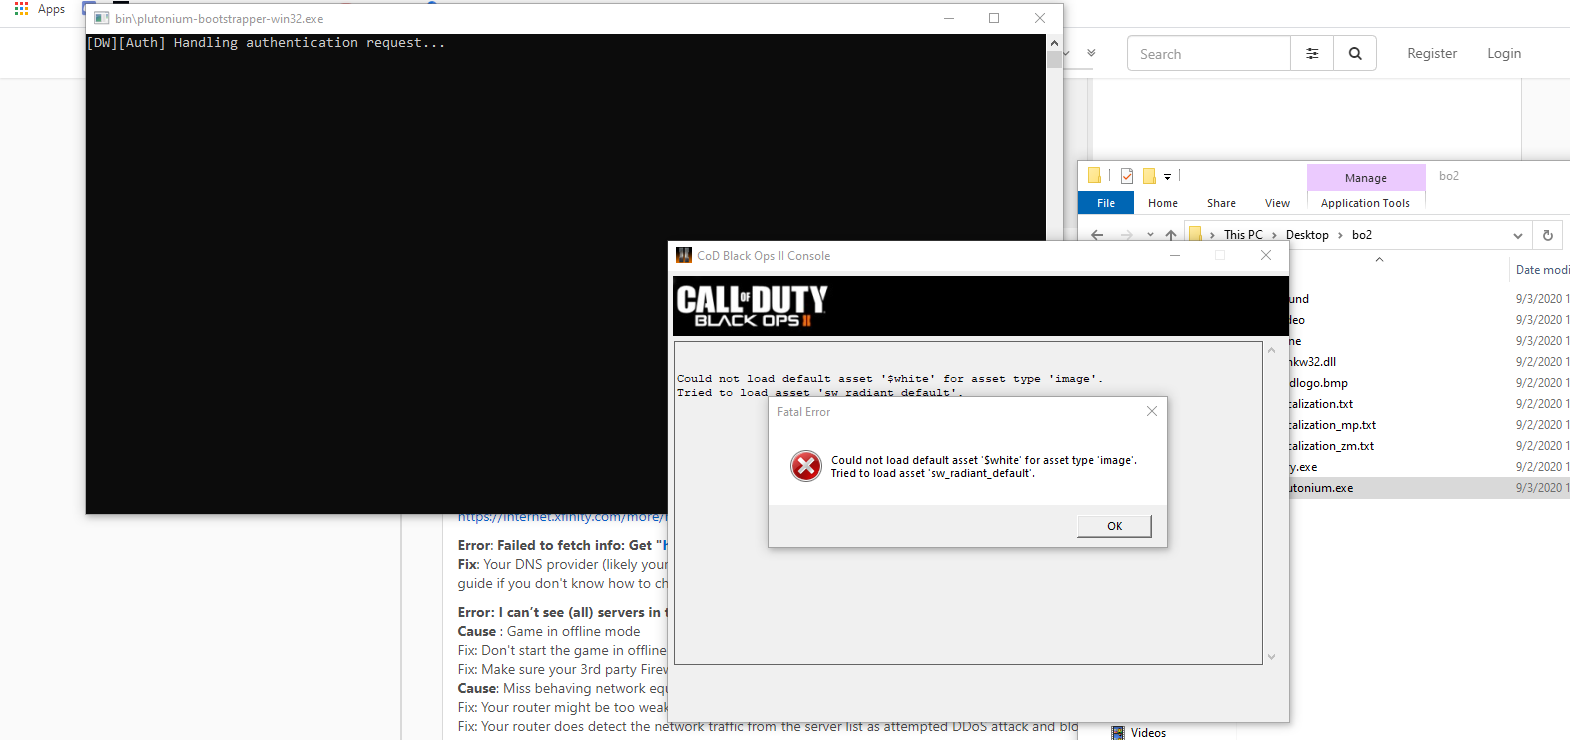Open recent locations dropdown in Explorer
The height and width of the screenshot is (740, 1570).
[1150, 235]
